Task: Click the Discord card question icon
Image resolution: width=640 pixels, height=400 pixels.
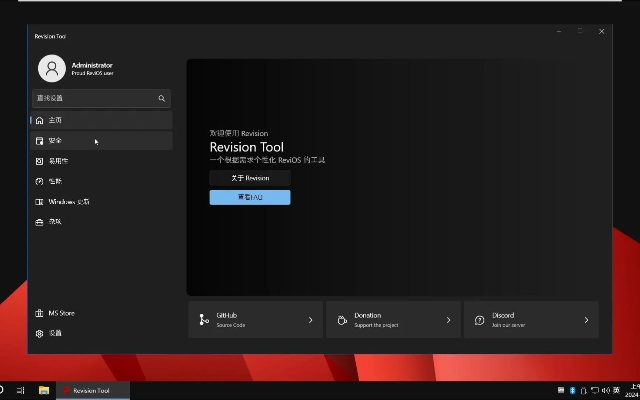Action: [480, 320]
